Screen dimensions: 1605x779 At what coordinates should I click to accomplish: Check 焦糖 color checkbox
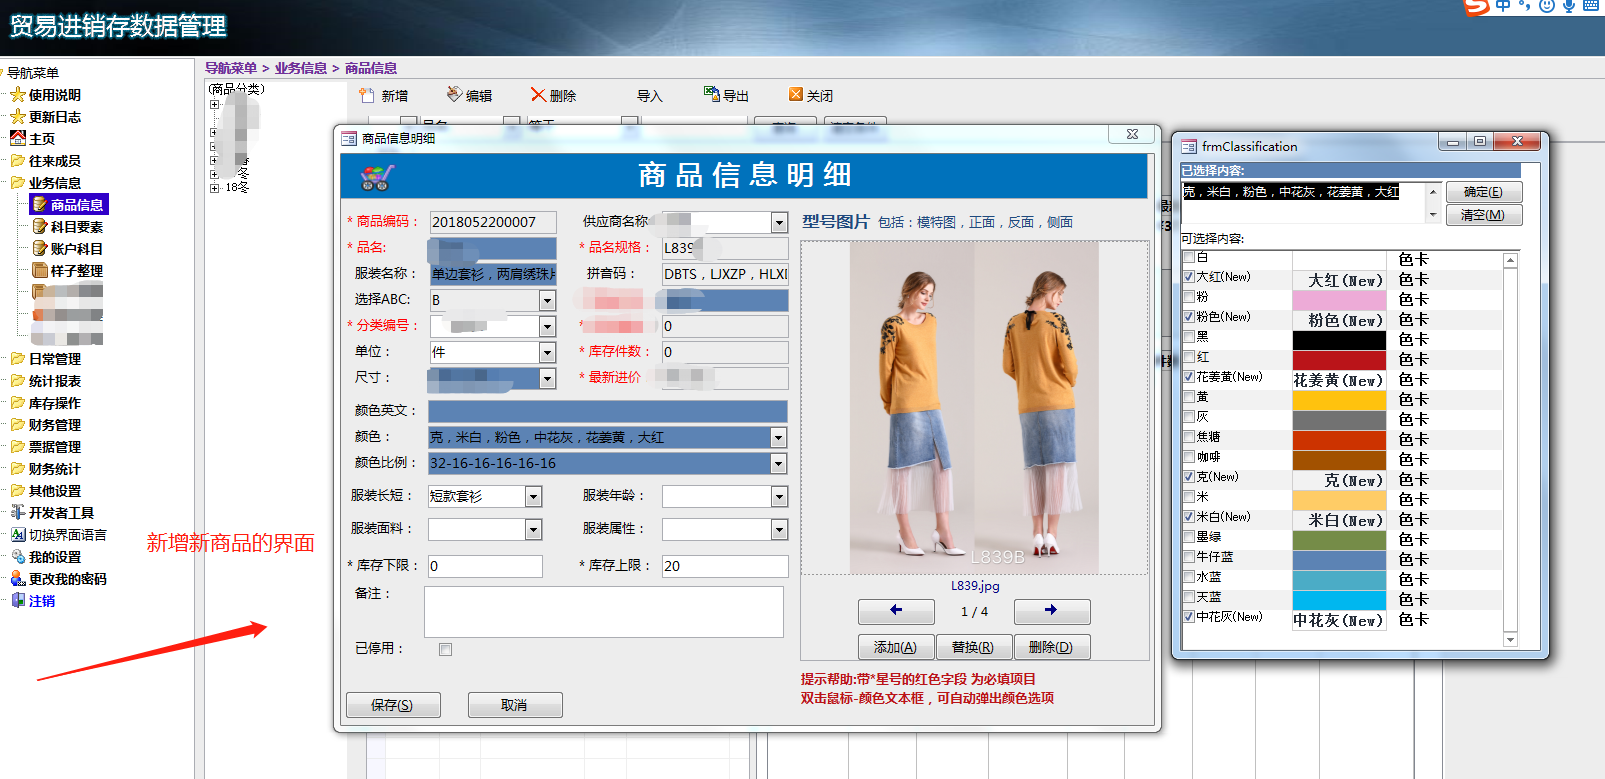[1189, 437]
